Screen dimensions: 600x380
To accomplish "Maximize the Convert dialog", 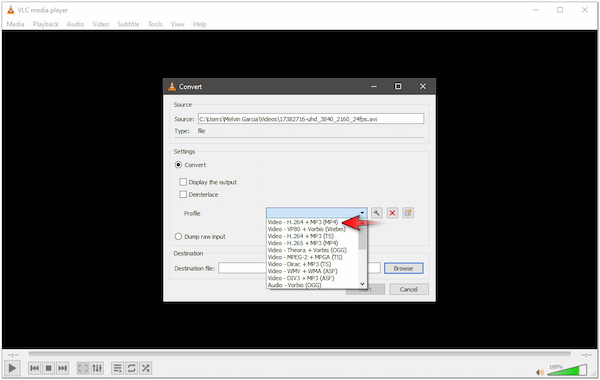I will click(x=398, y=86).
